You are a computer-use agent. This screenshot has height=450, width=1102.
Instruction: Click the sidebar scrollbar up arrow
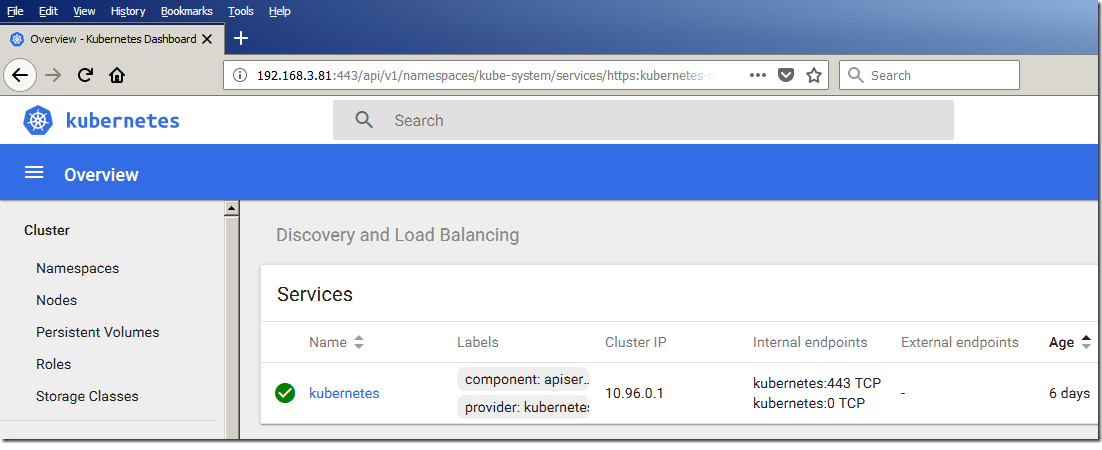click(231, 209)
